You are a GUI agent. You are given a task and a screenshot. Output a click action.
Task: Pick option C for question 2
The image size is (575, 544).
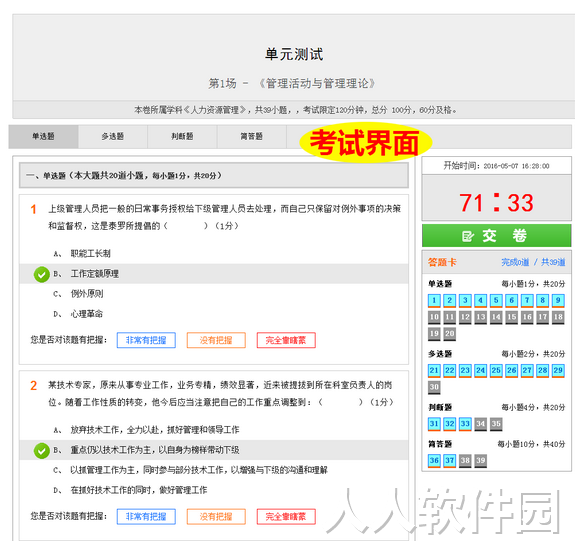pos(214,470)
